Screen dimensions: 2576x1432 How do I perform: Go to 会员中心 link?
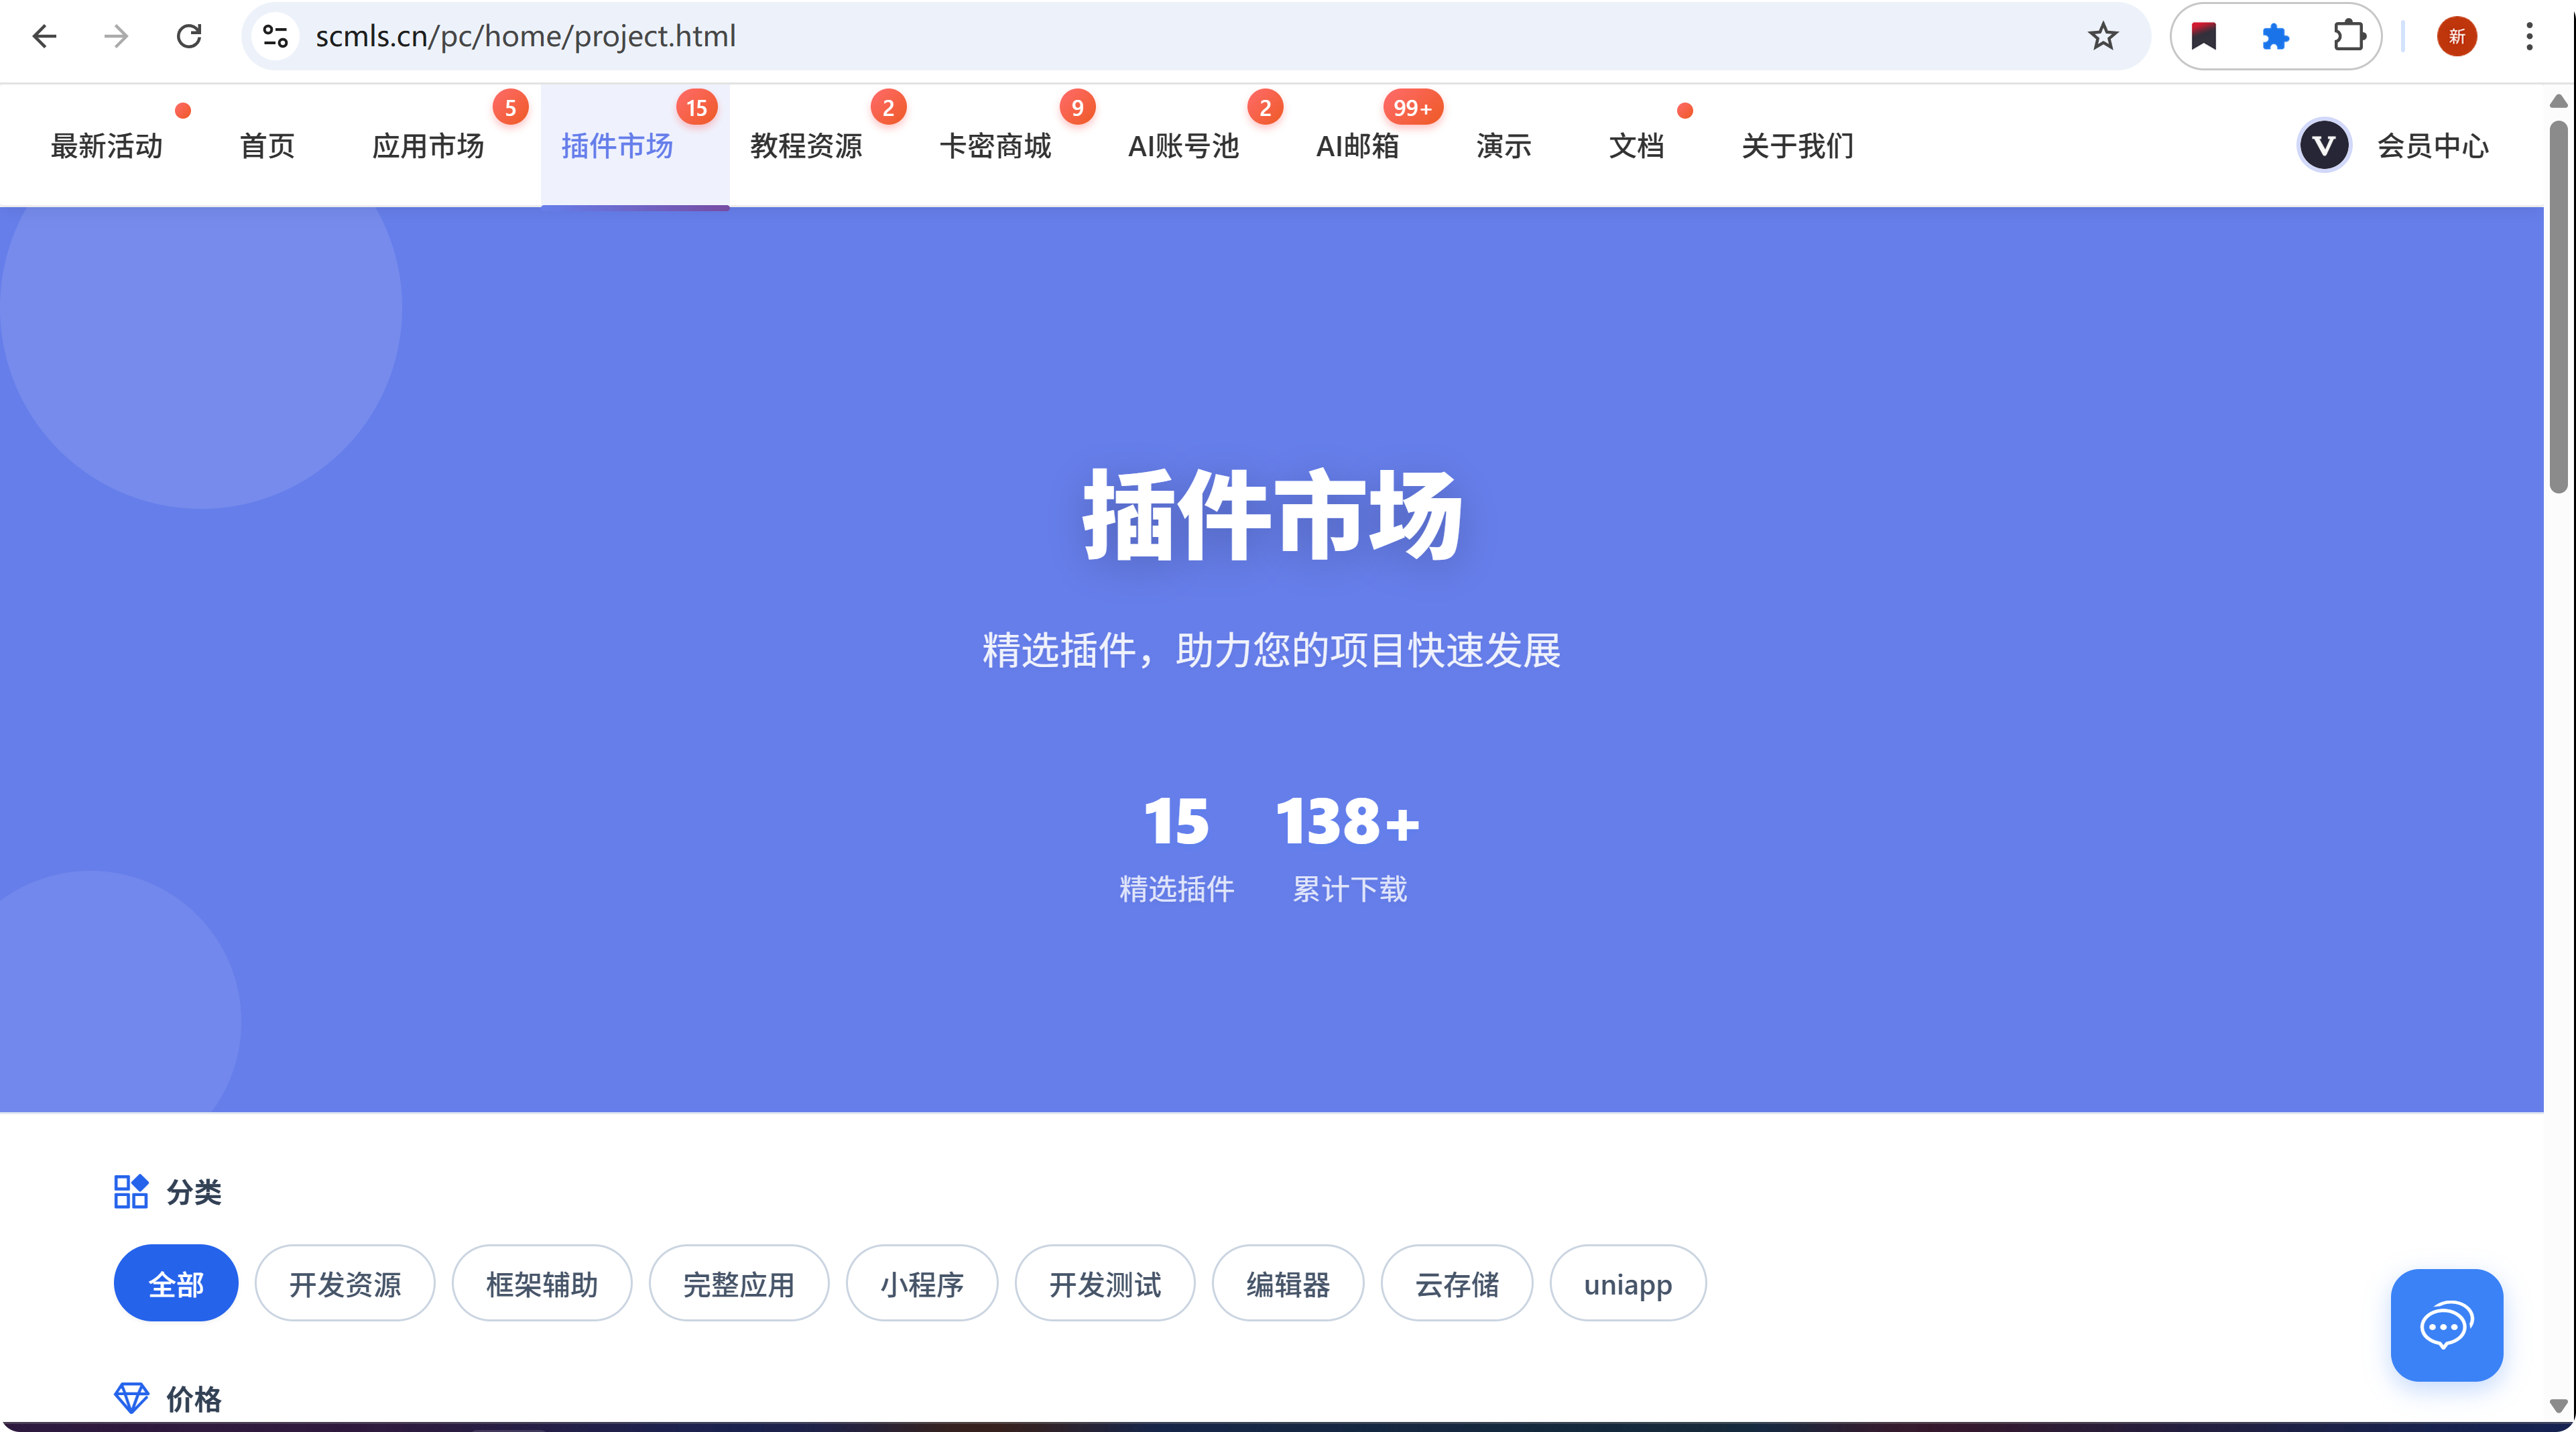coord(2432,146)
